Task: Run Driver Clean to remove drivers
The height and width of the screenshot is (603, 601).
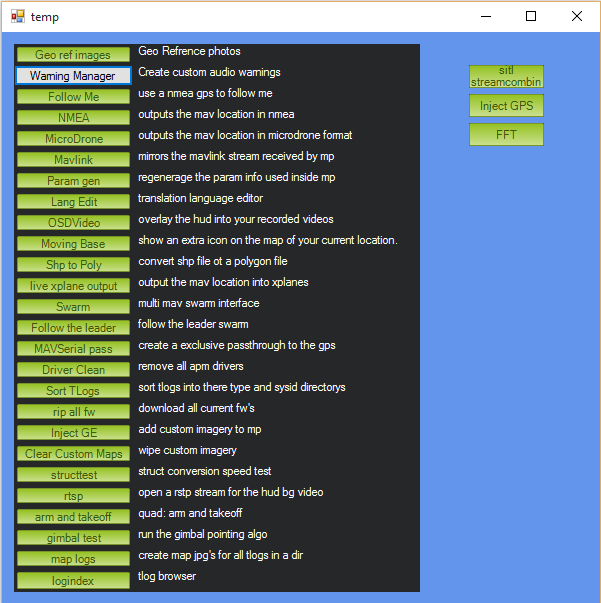Action: (73, 370)
